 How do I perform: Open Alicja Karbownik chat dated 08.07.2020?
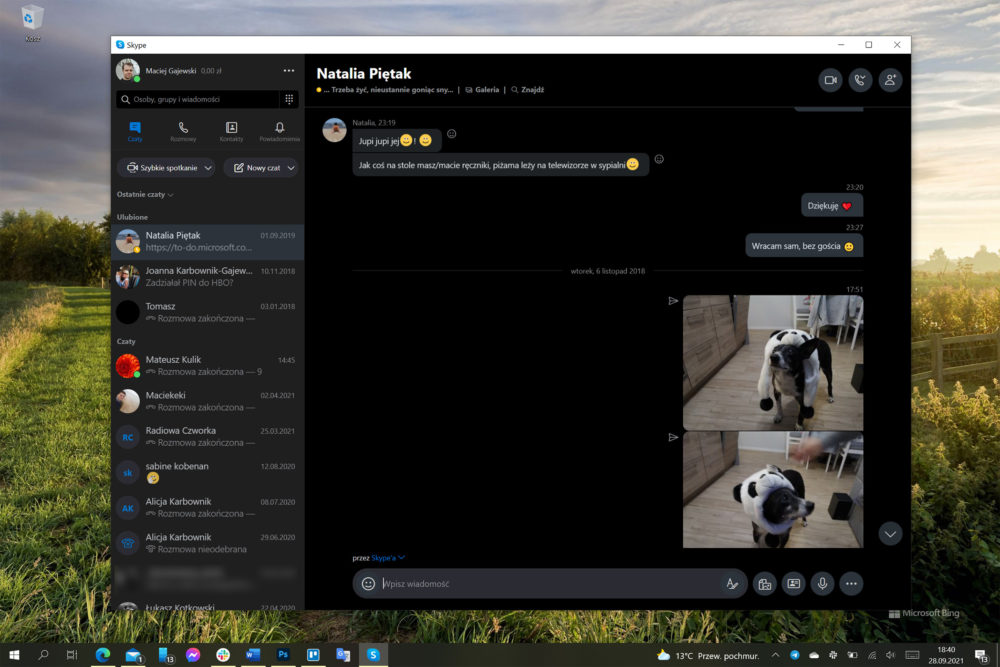207,508
